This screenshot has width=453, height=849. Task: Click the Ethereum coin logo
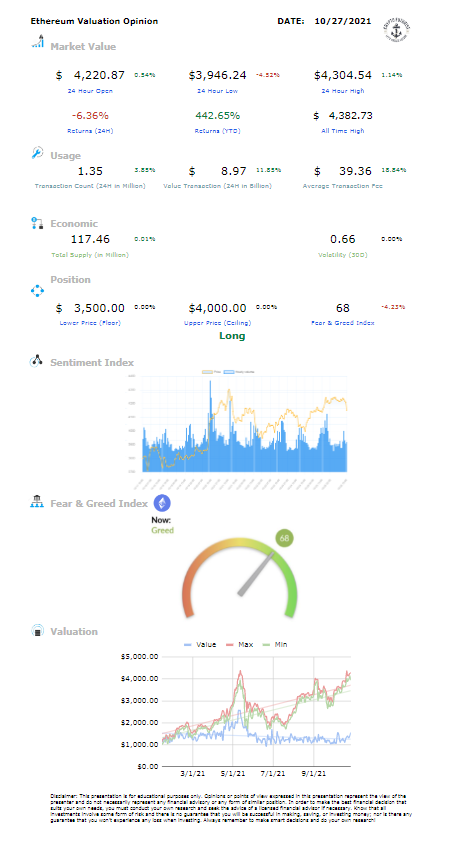point(162,503)
